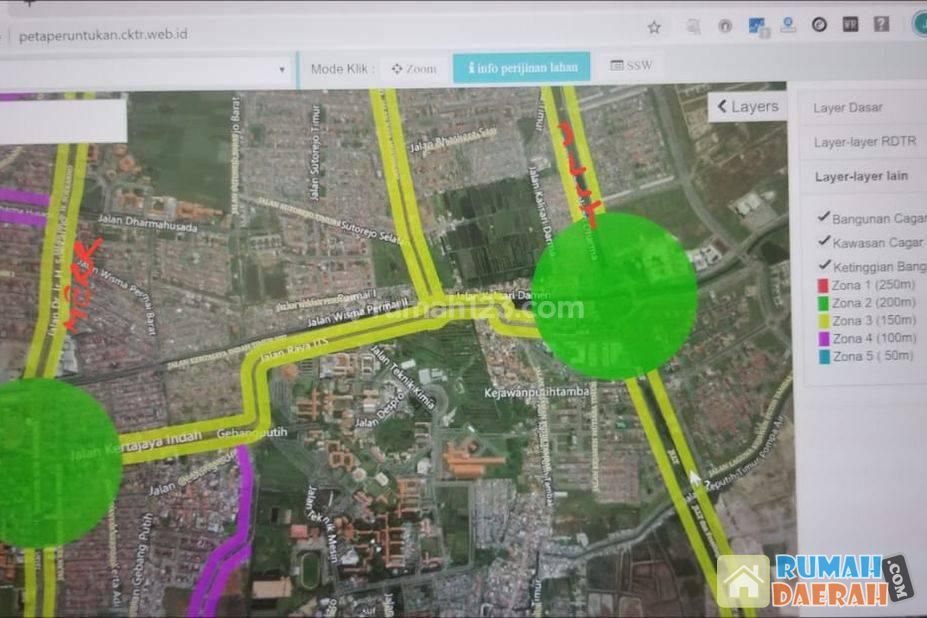
Task: Click the black circular extension icon
Action: tap(819, 25)
